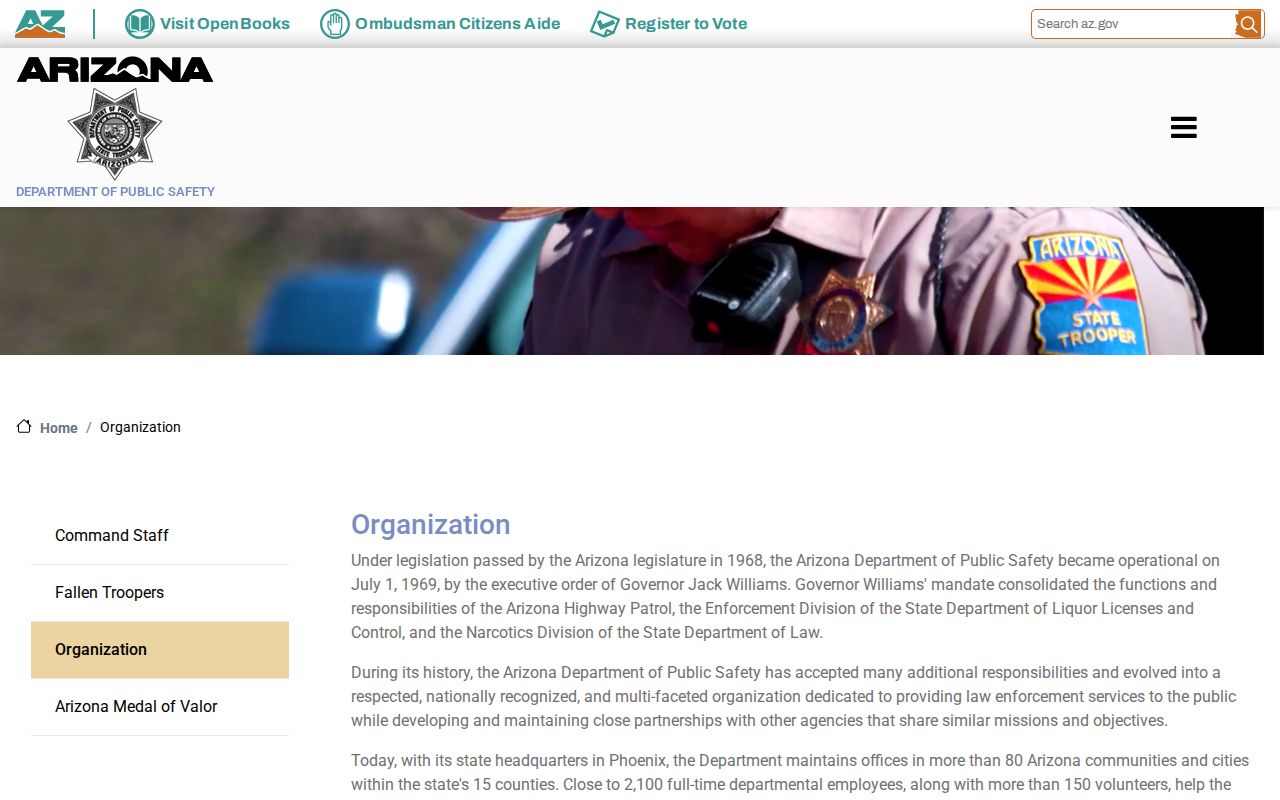The height and width of the screenshot is (800, 1280).
Task: Click the Register to Vote ballot icon
Action: [604, 24]
